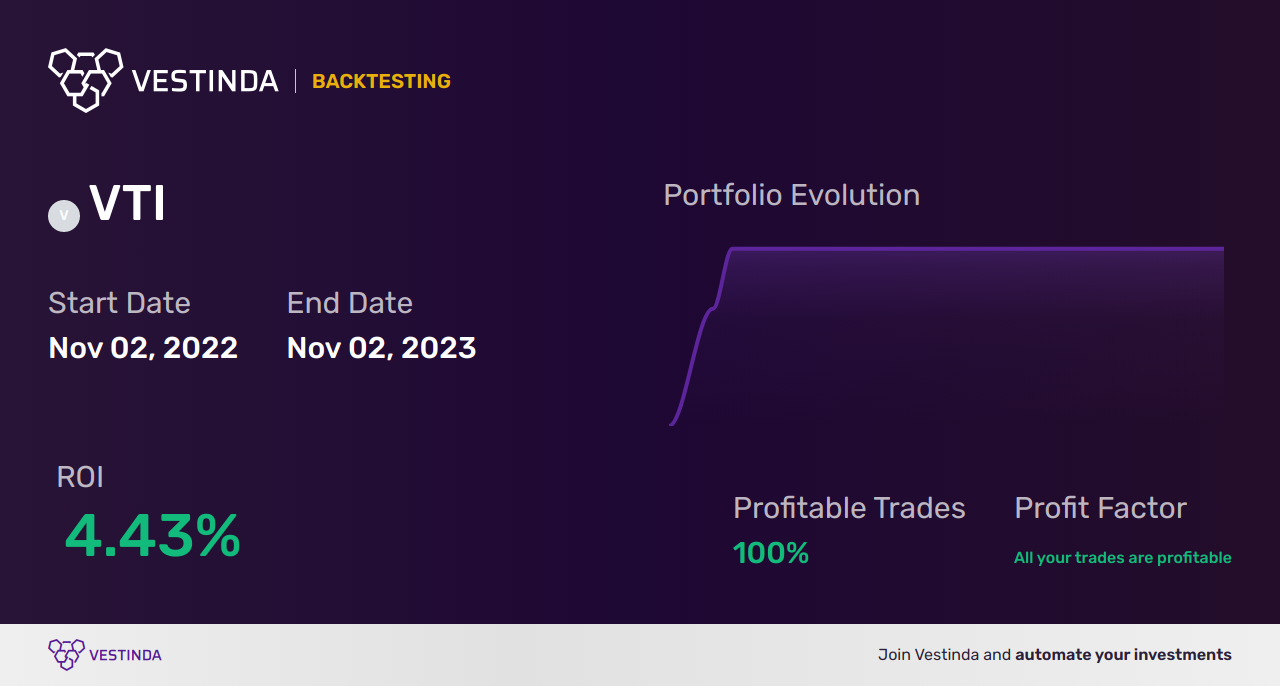
Task: Click the VESTINDA header wordmark
Action: (205, 81)
